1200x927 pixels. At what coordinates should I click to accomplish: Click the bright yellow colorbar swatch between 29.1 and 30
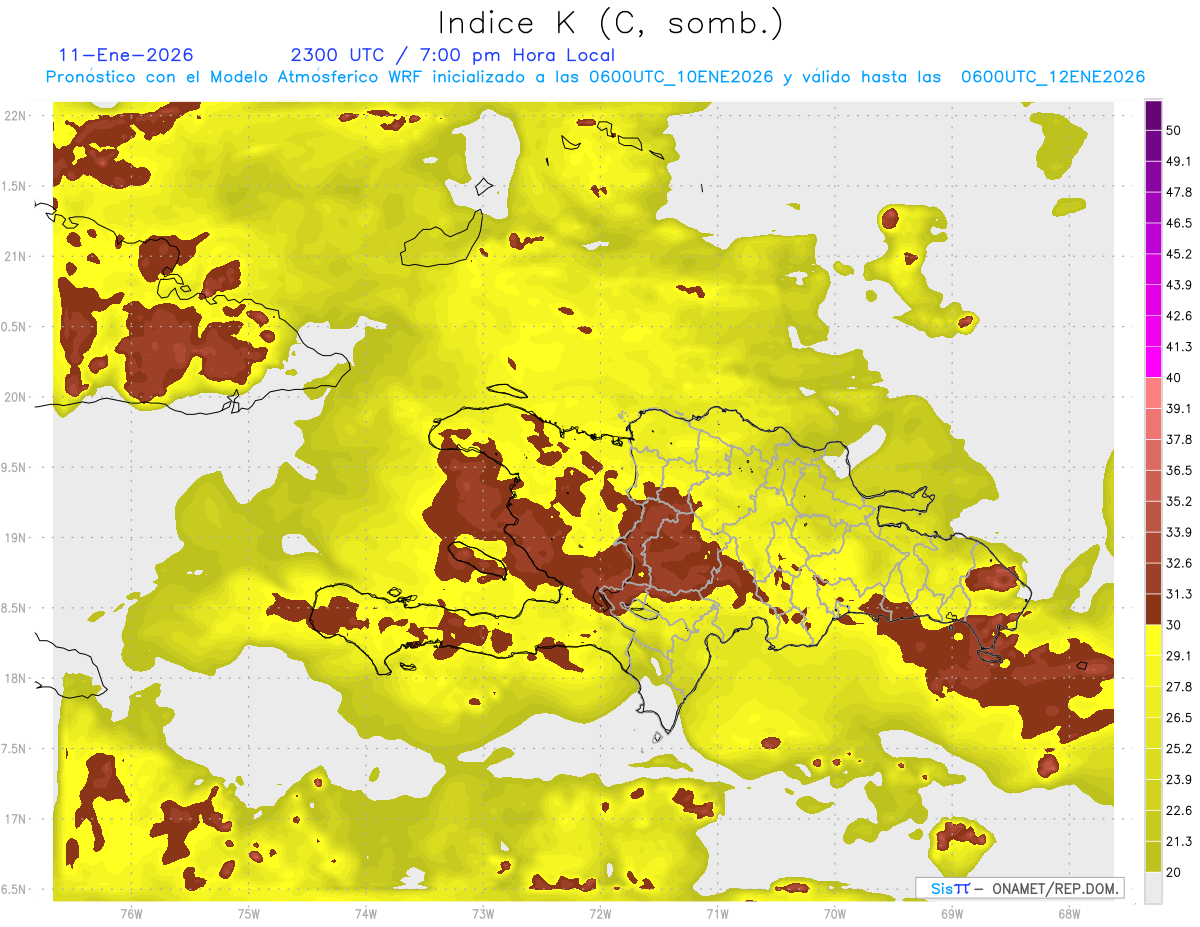click(x=1153, y=641)
